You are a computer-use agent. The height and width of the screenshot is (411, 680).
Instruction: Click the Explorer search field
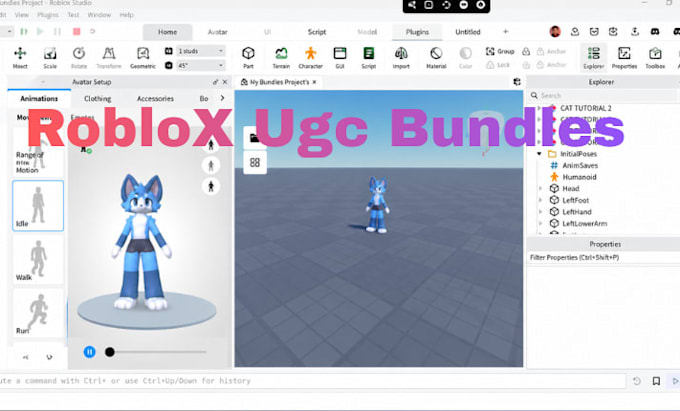(x=603, y=95)
